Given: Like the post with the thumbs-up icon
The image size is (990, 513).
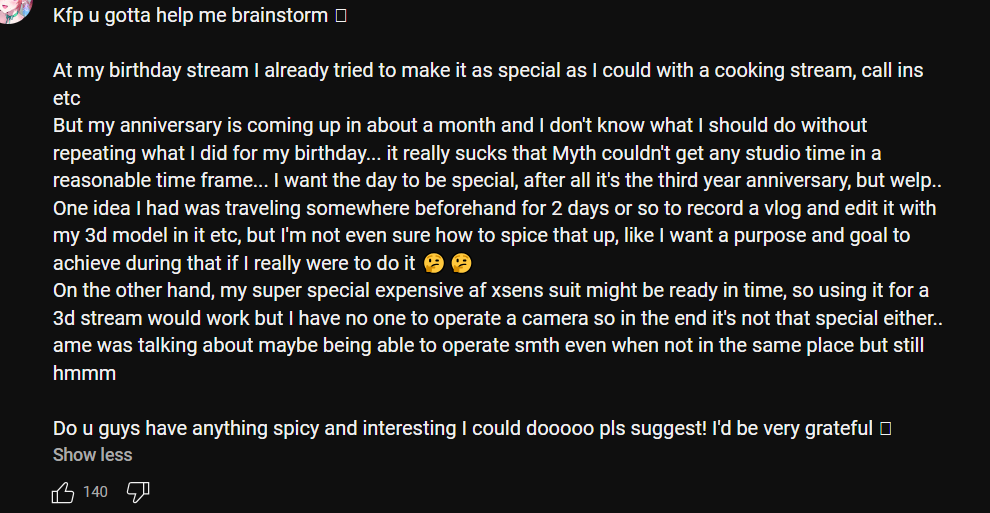Looking at the screenshot, I should click(x=63, y=492).
